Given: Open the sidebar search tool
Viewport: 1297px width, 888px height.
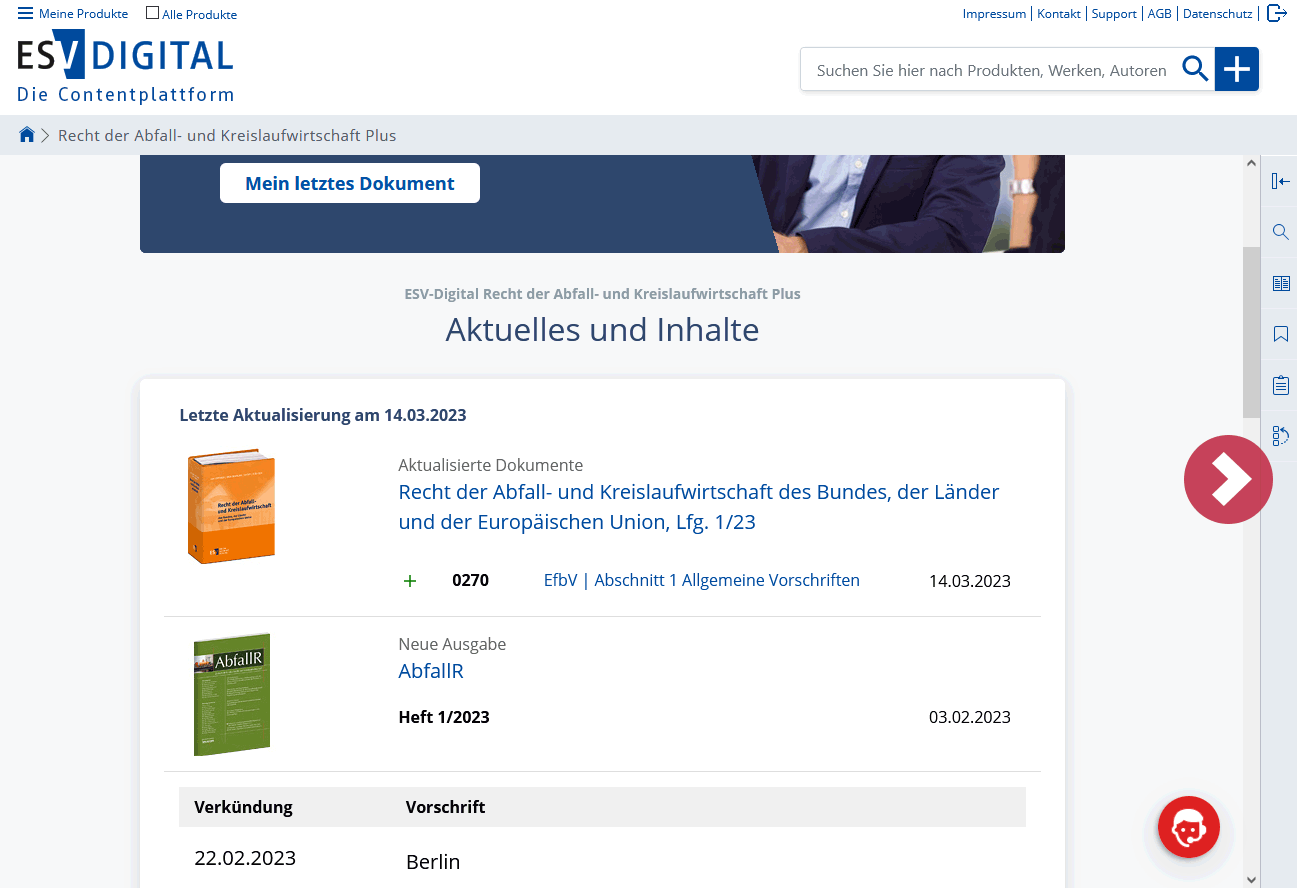Looking at the screenshot, I should click(1280, 232).
